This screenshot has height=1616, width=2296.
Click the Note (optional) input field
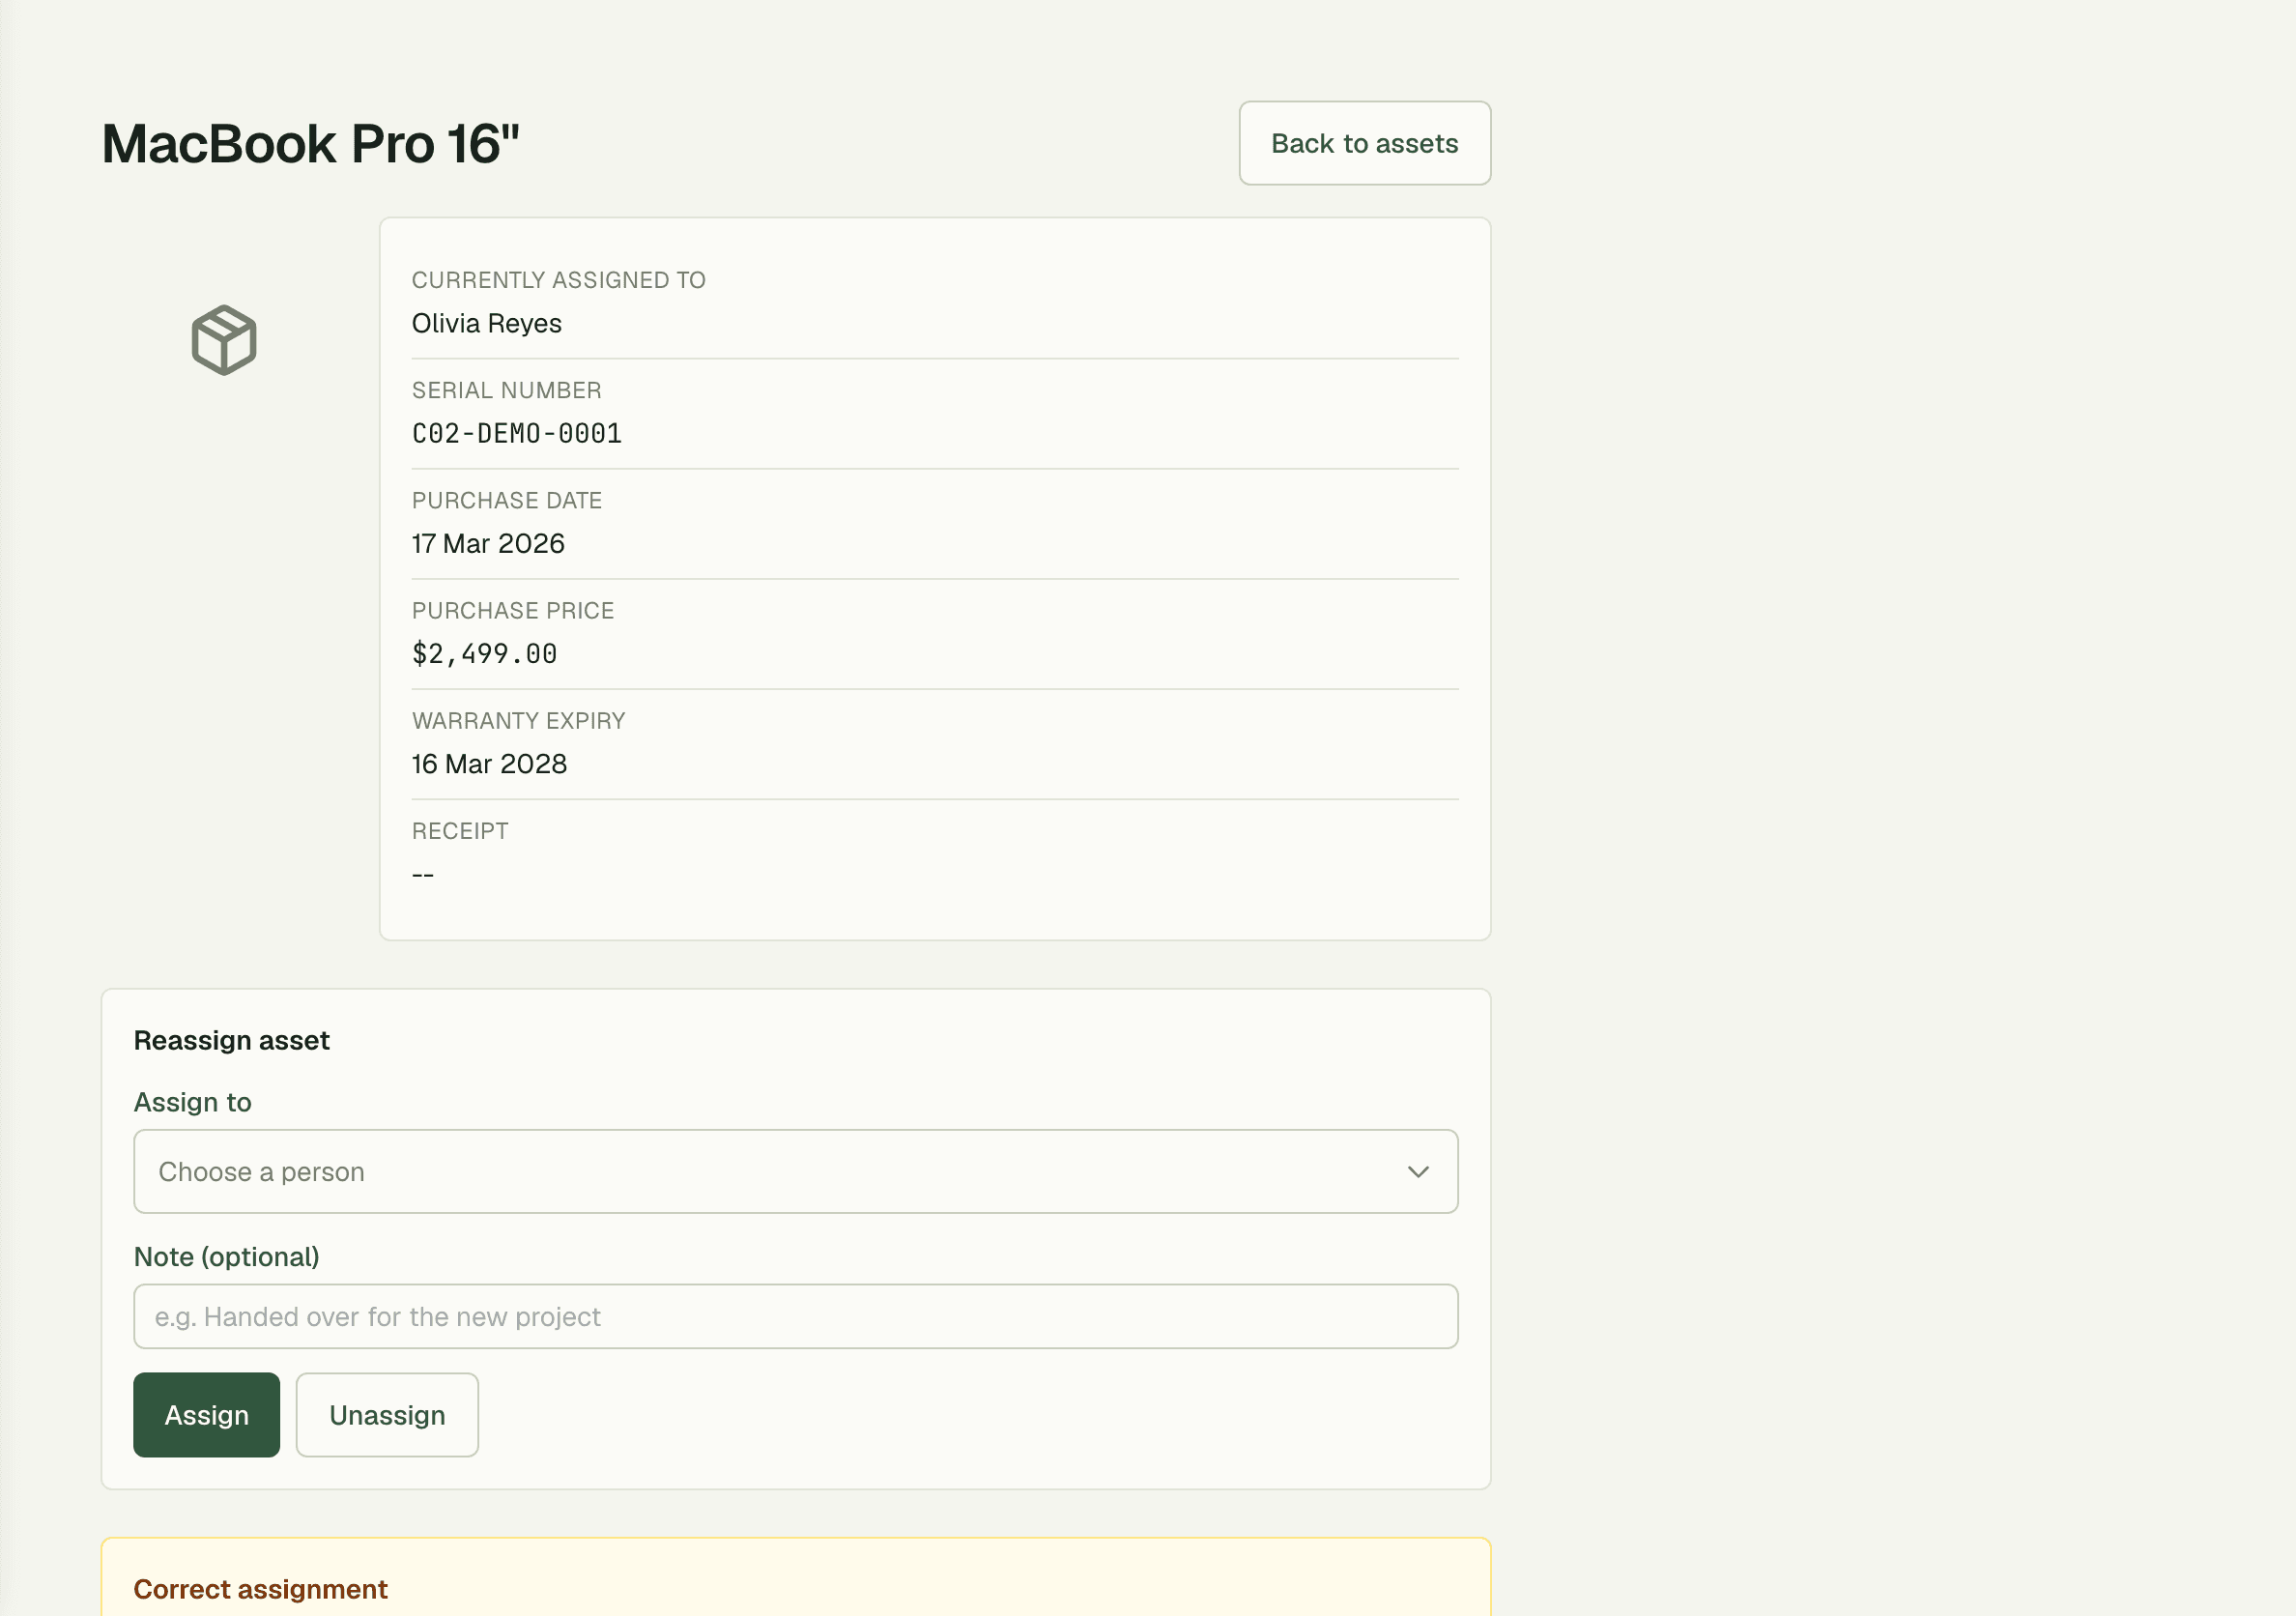pos(795,1316)
